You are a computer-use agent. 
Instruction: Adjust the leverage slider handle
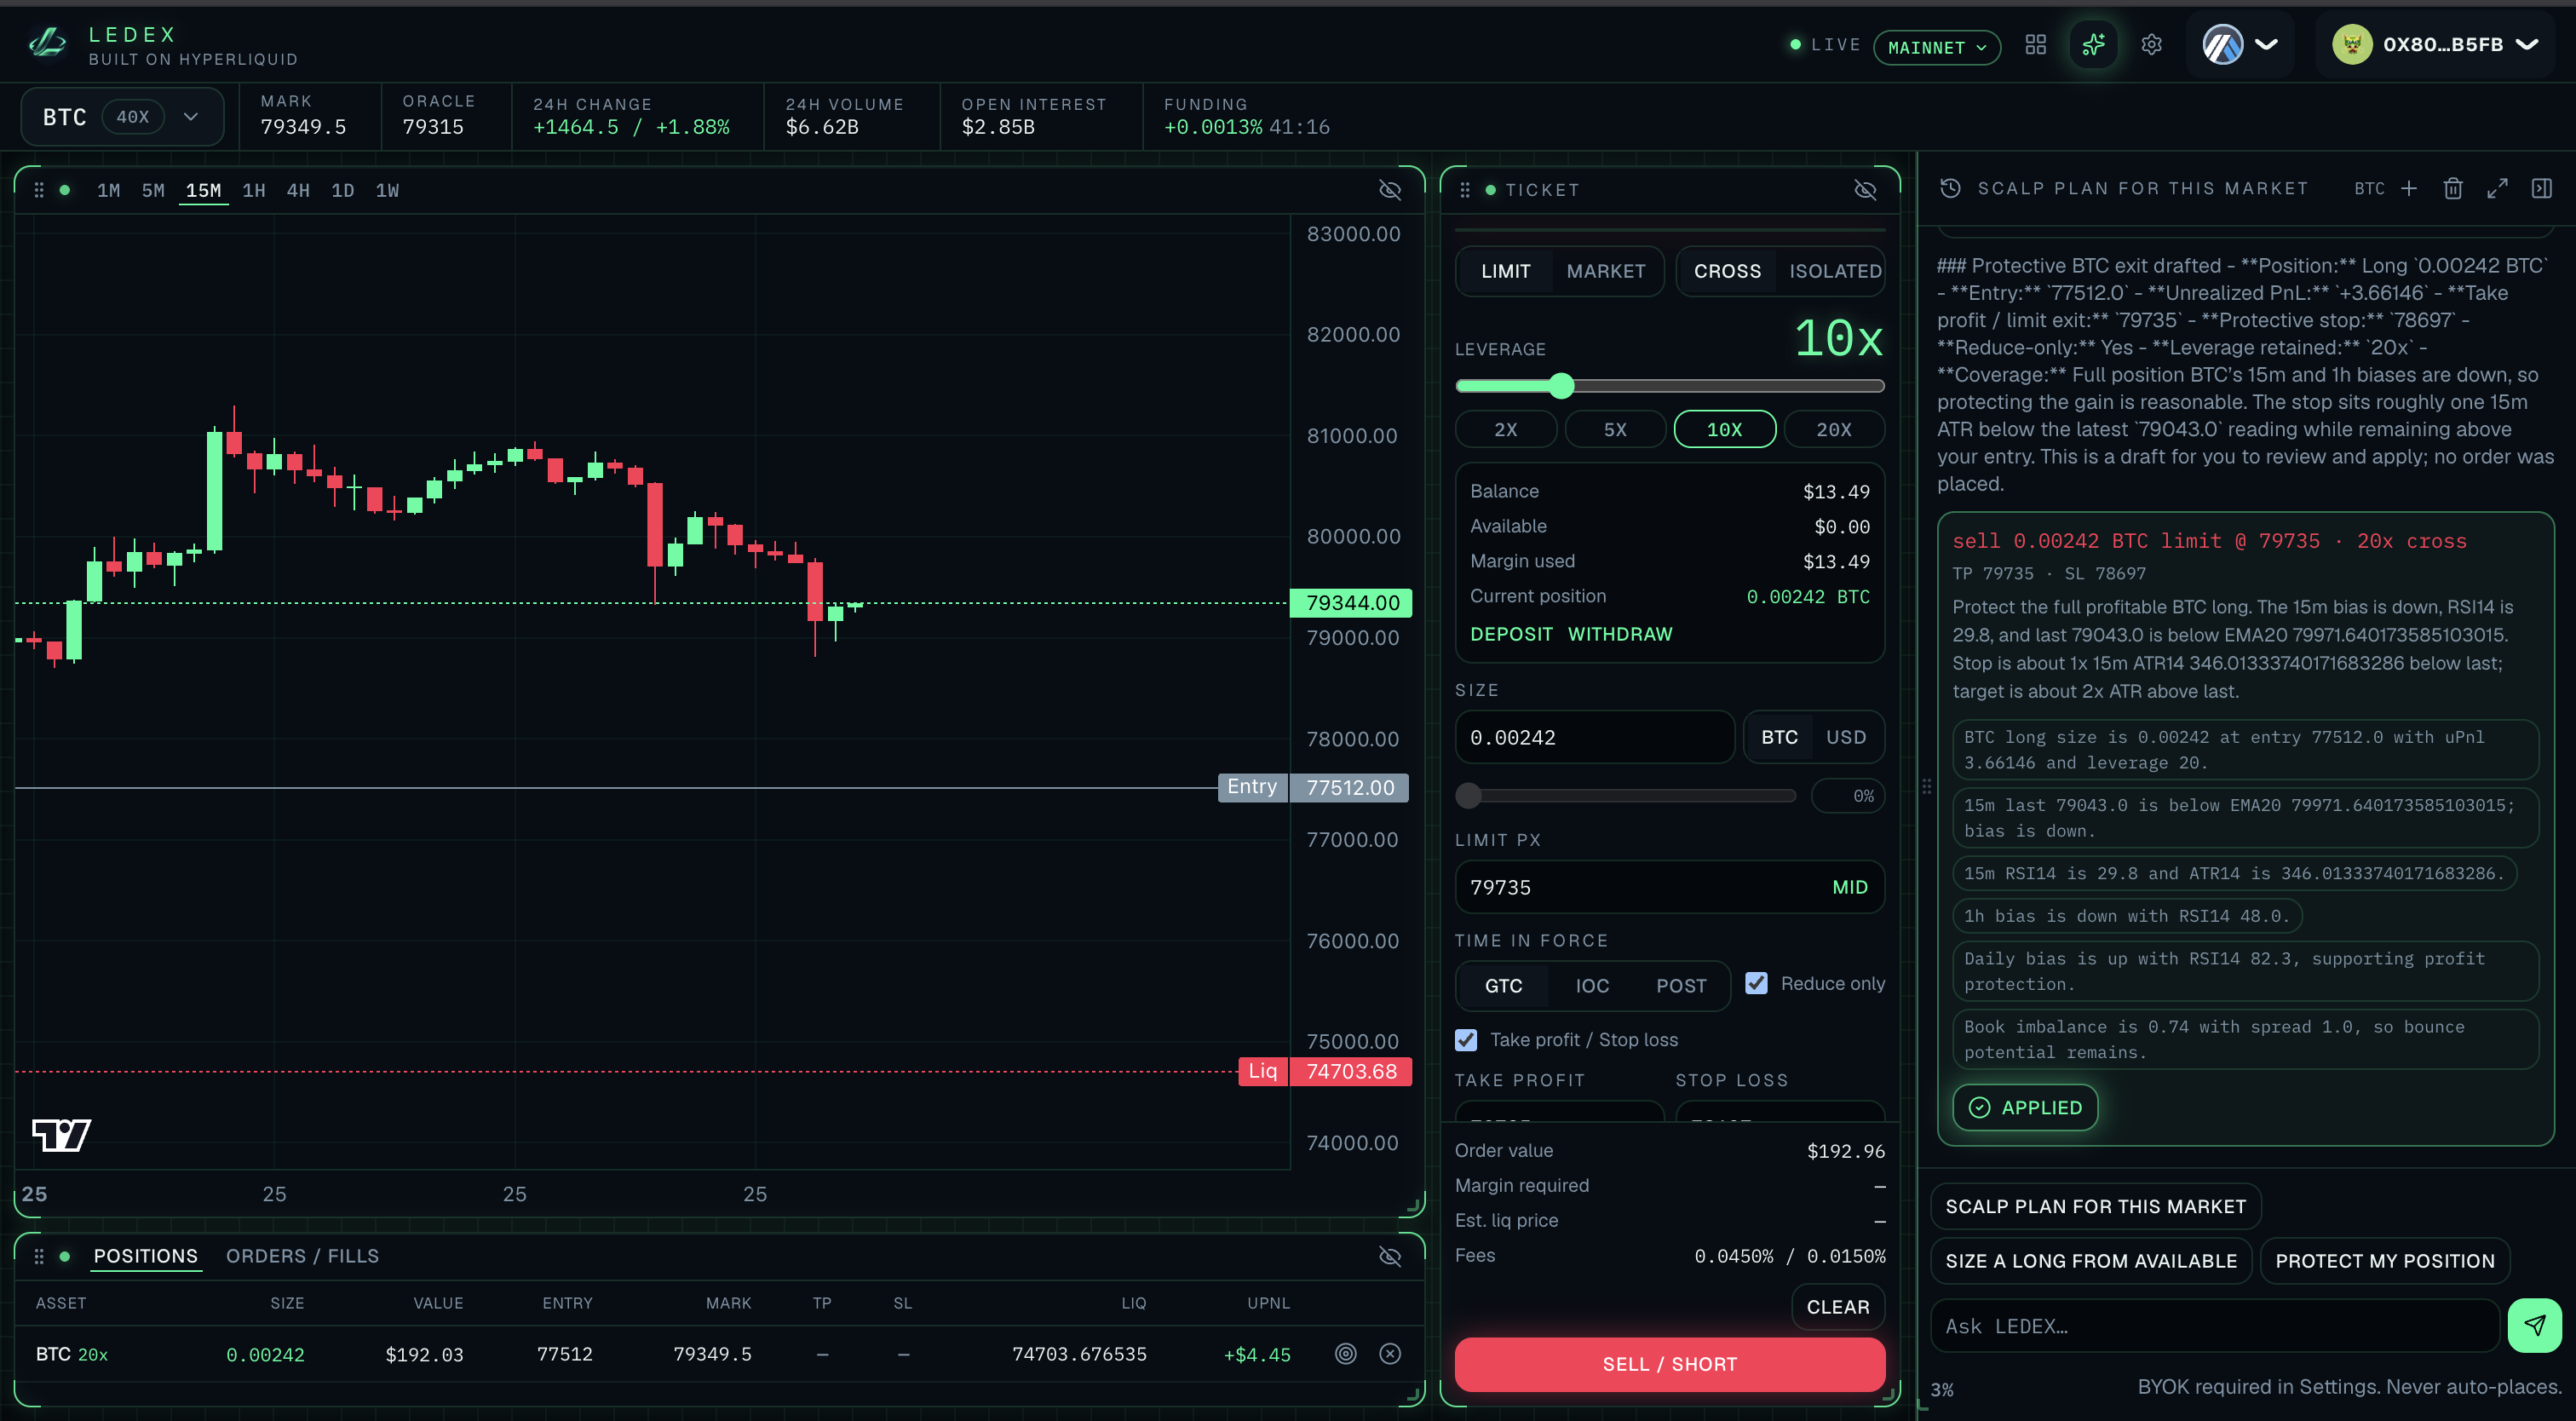tap(1561, 386)
